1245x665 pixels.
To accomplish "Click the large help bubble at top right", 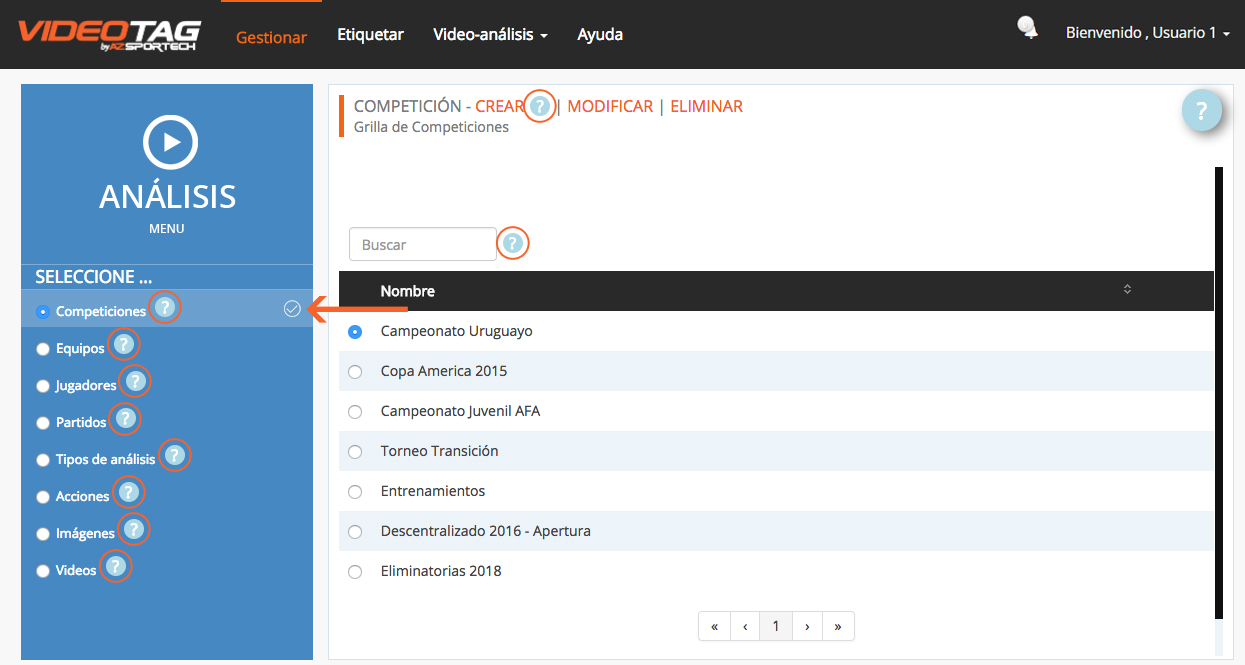I will [1202, 111].
